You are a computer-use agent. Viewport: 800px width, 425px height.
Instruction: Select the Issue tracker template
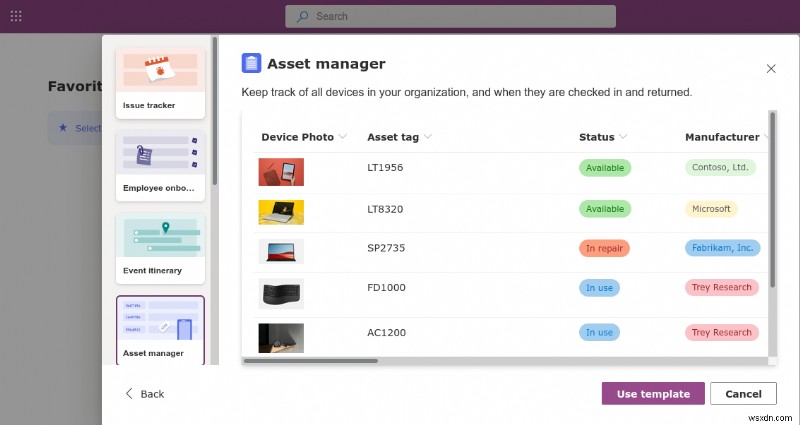tap(161, 83)
